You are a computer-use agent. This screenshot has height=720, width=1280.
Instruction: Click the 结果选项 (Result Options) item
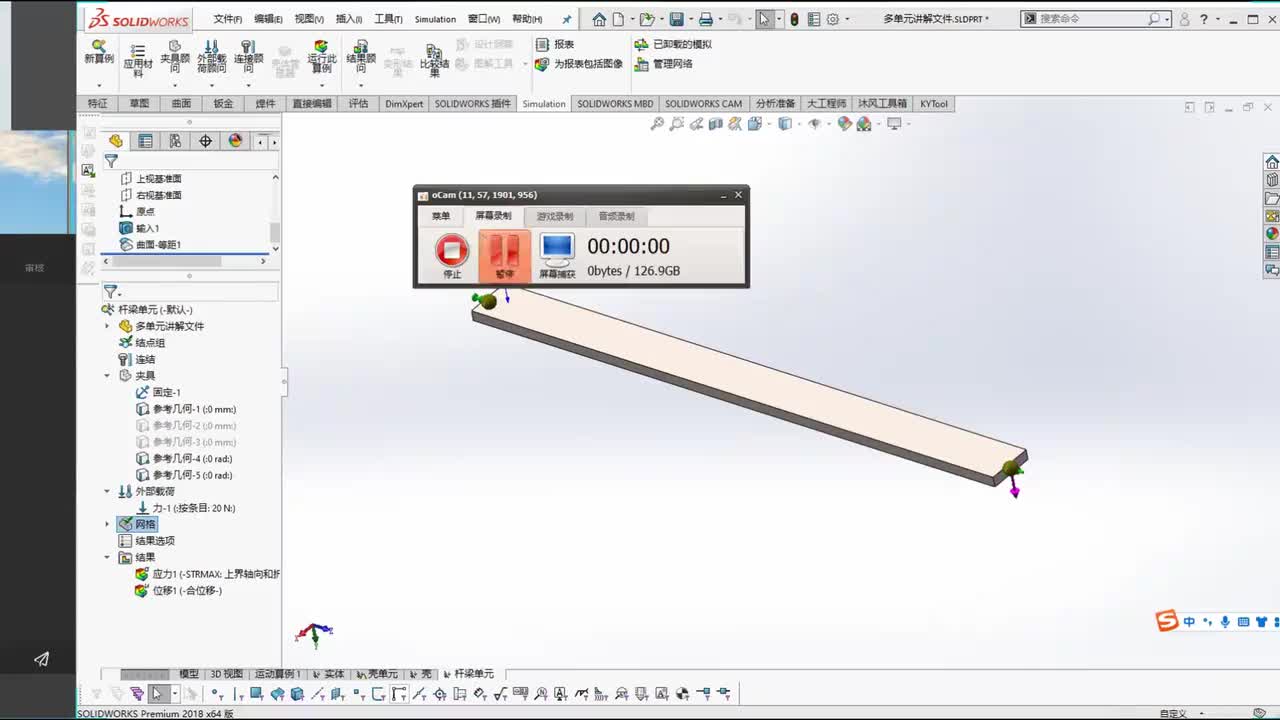tap(146, 541)
